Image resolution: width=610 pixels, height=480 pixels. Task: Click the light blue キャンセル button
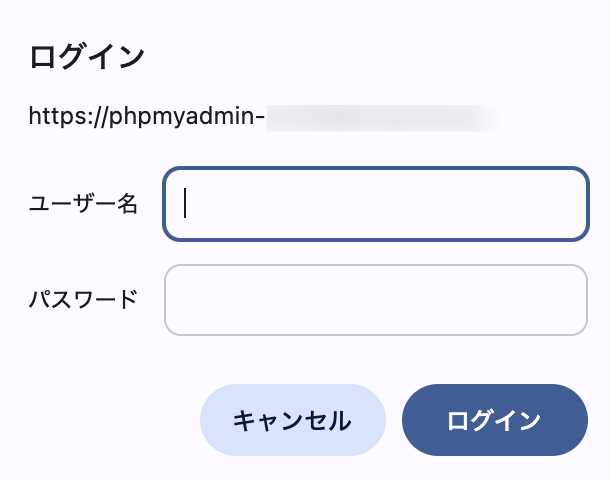coord(292,420)
